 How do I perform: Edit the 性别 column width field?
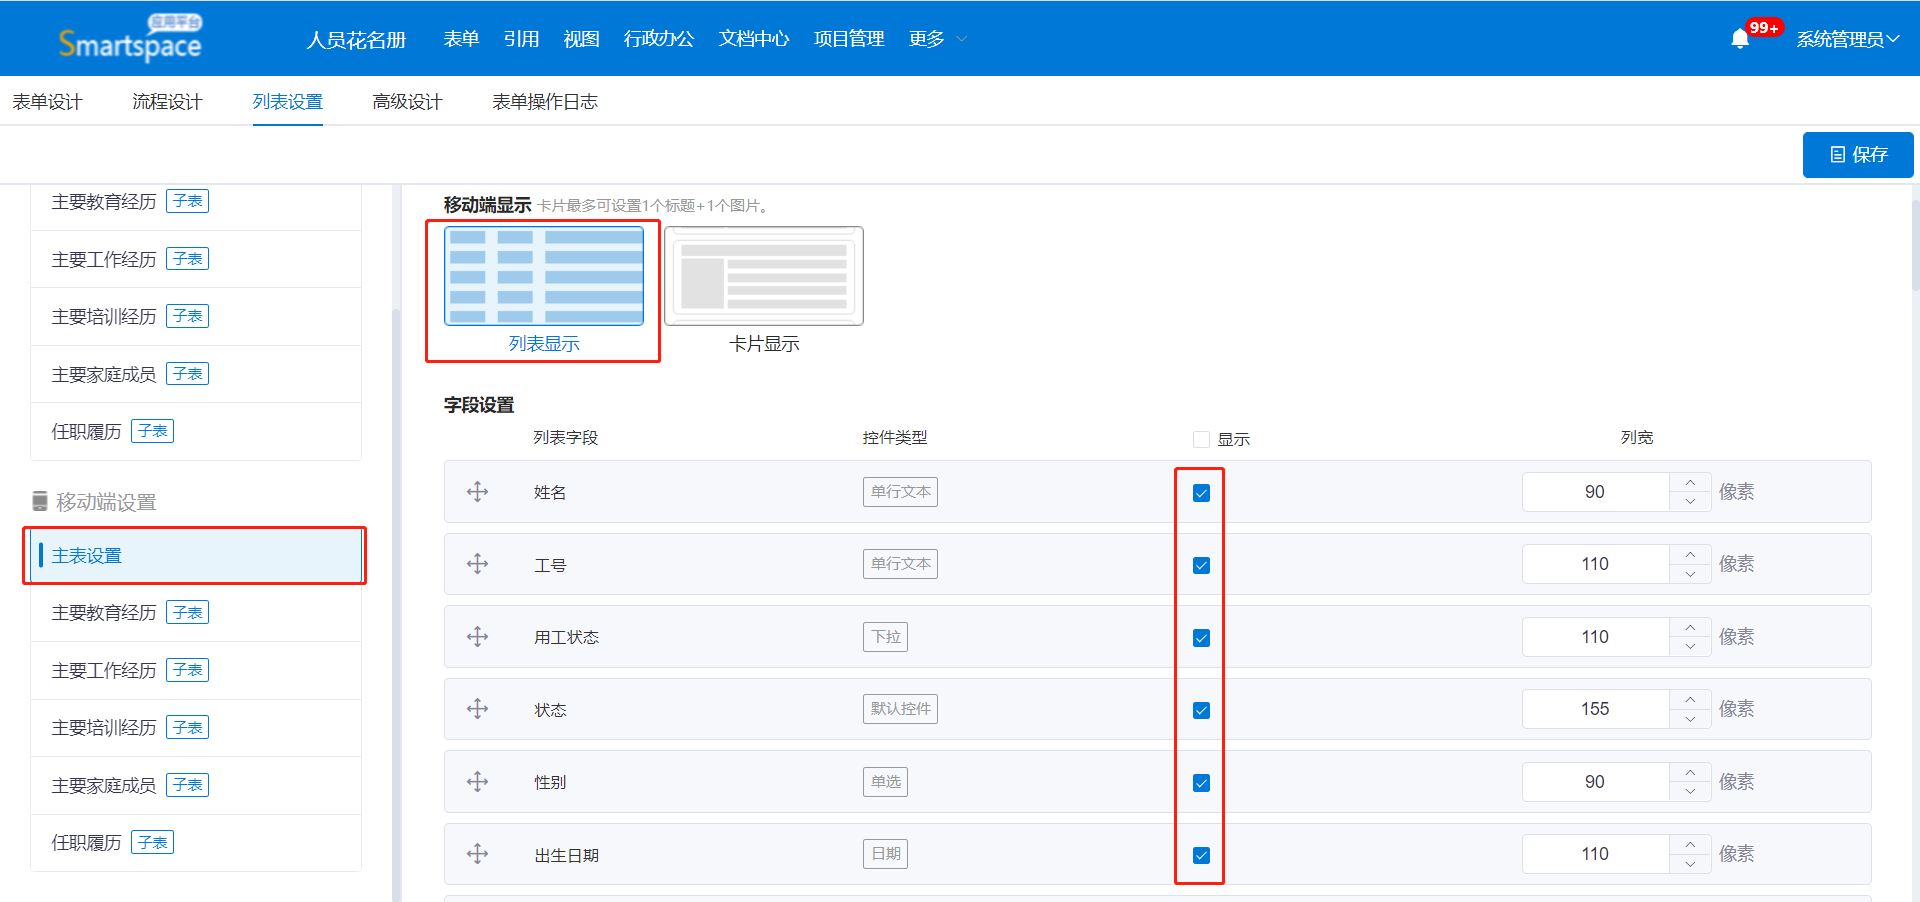click(x=1595, y=782)
